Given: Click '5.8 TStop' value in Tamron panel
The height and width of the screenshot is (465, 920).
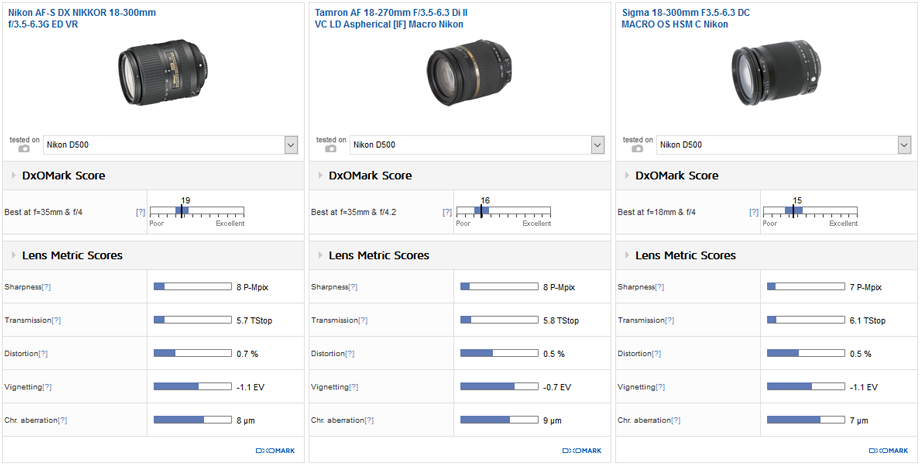Looking at the screenshot, I should 561,321.
